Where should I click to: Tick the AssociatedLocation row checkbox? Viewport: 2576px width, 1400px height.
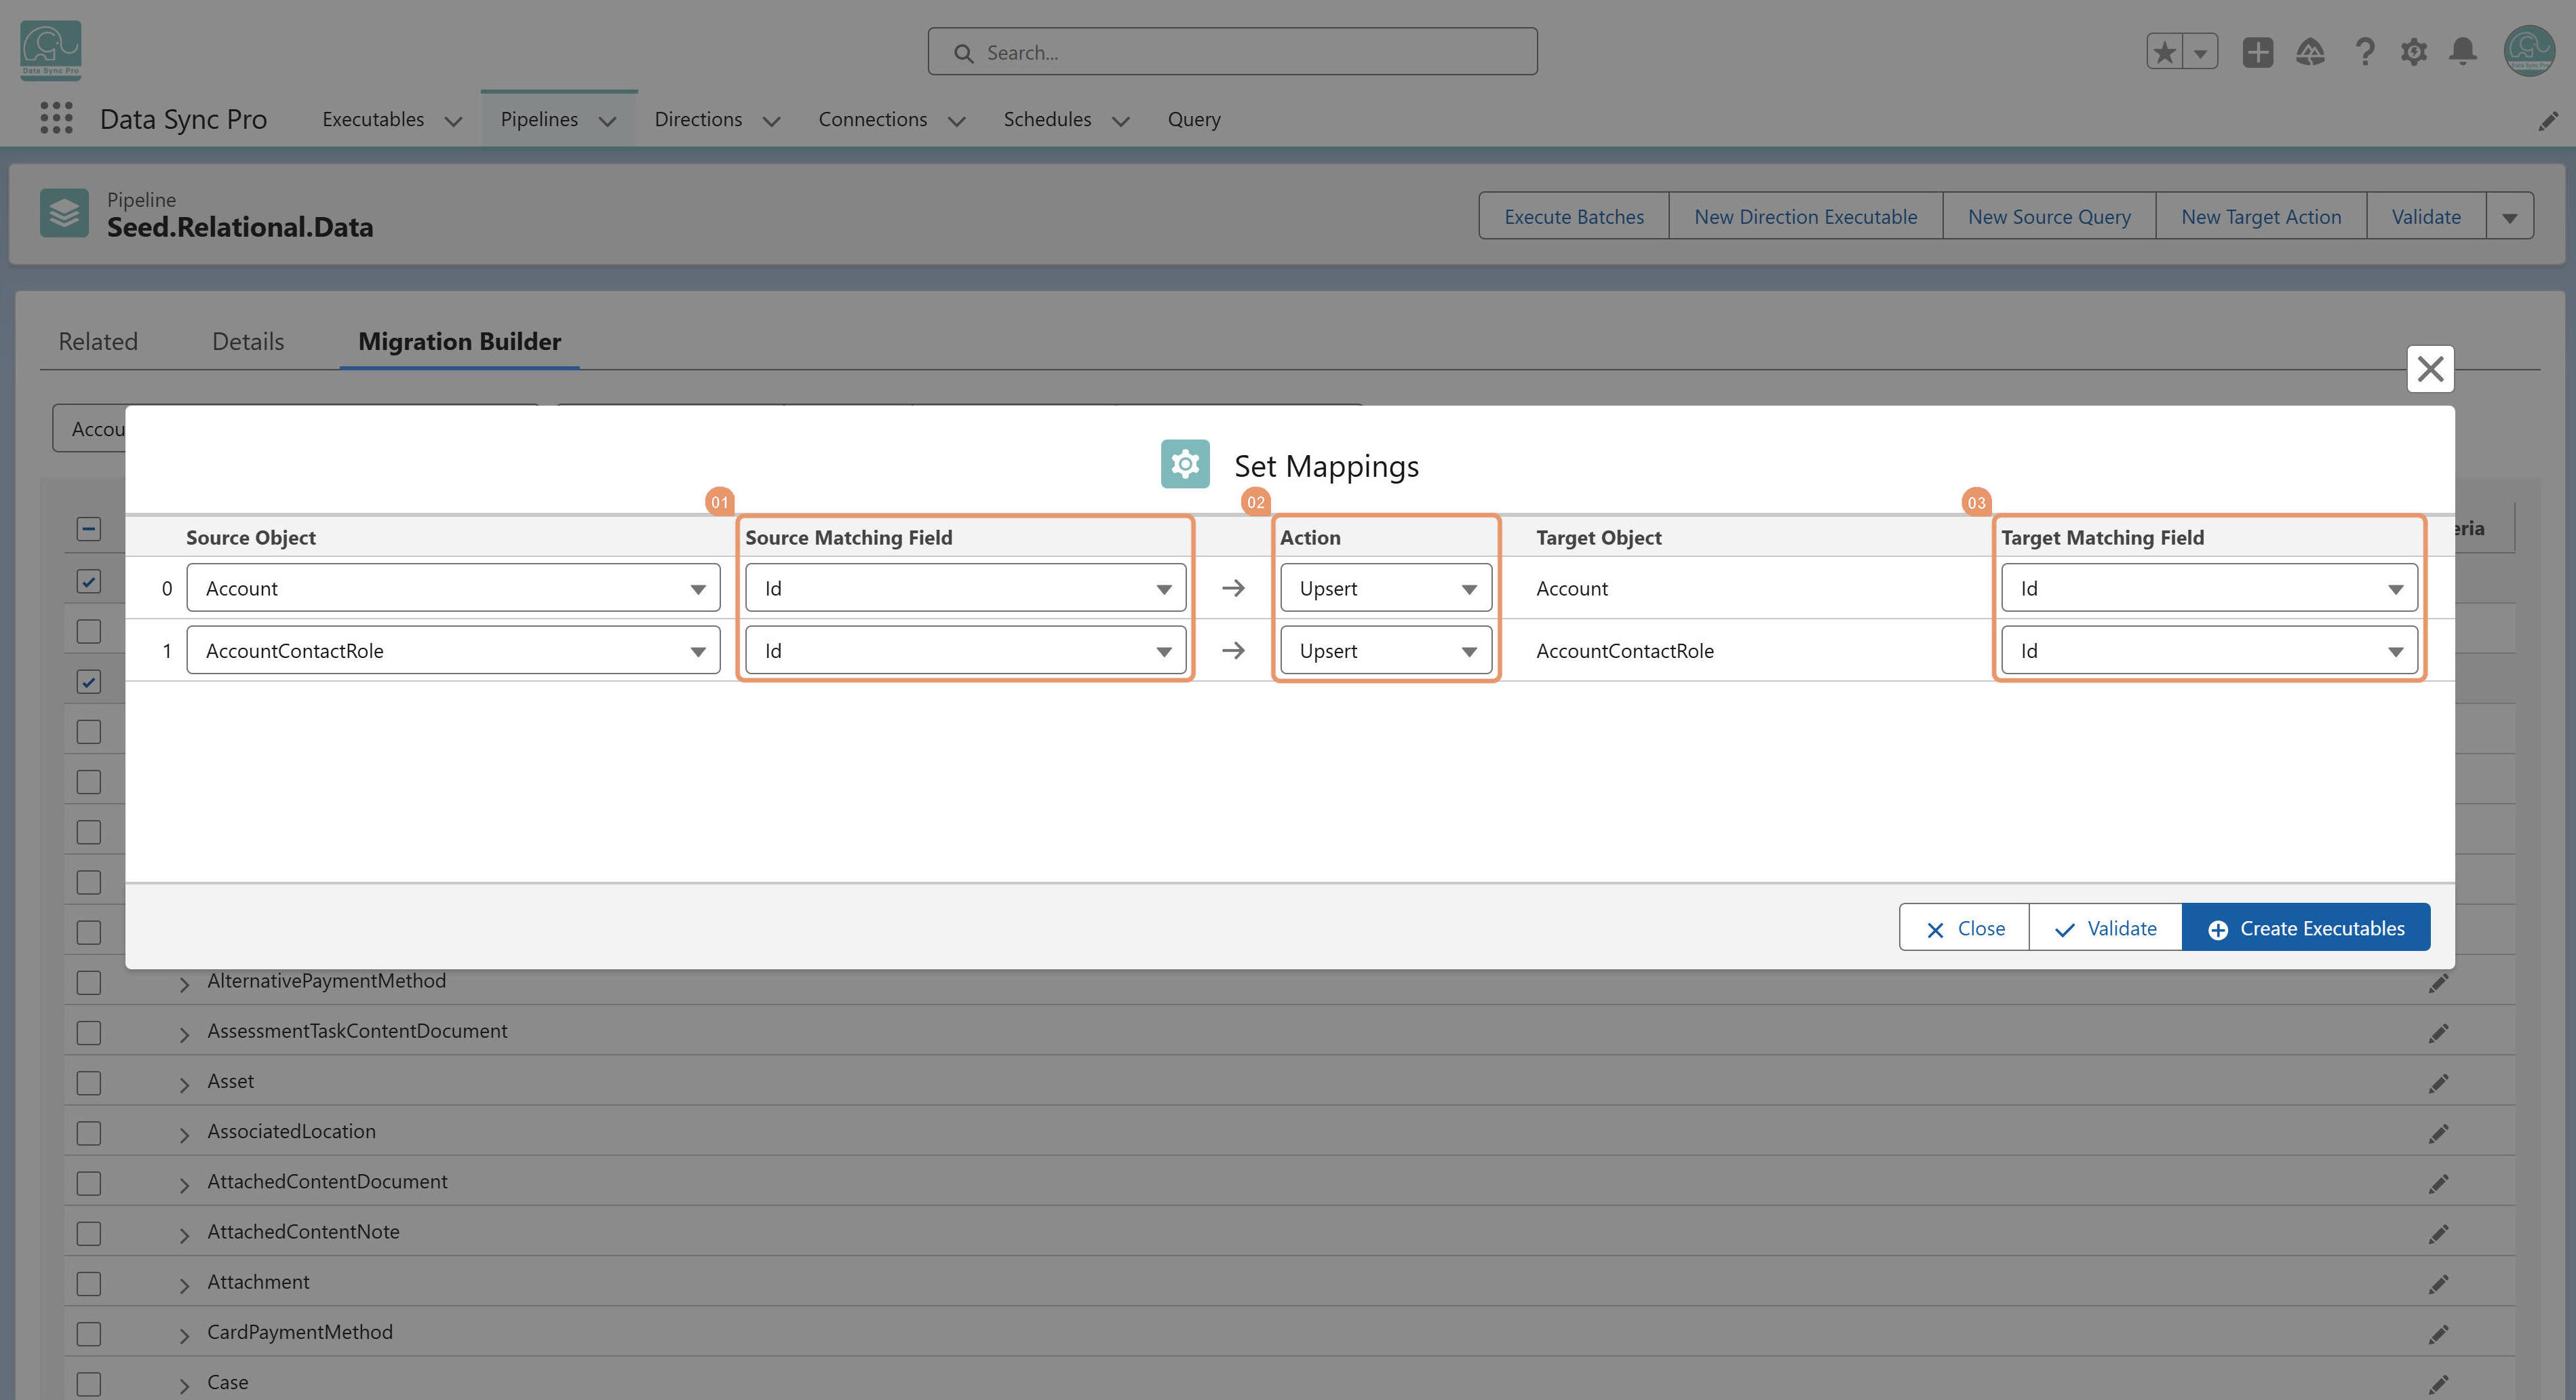(x=89, y=1133)
